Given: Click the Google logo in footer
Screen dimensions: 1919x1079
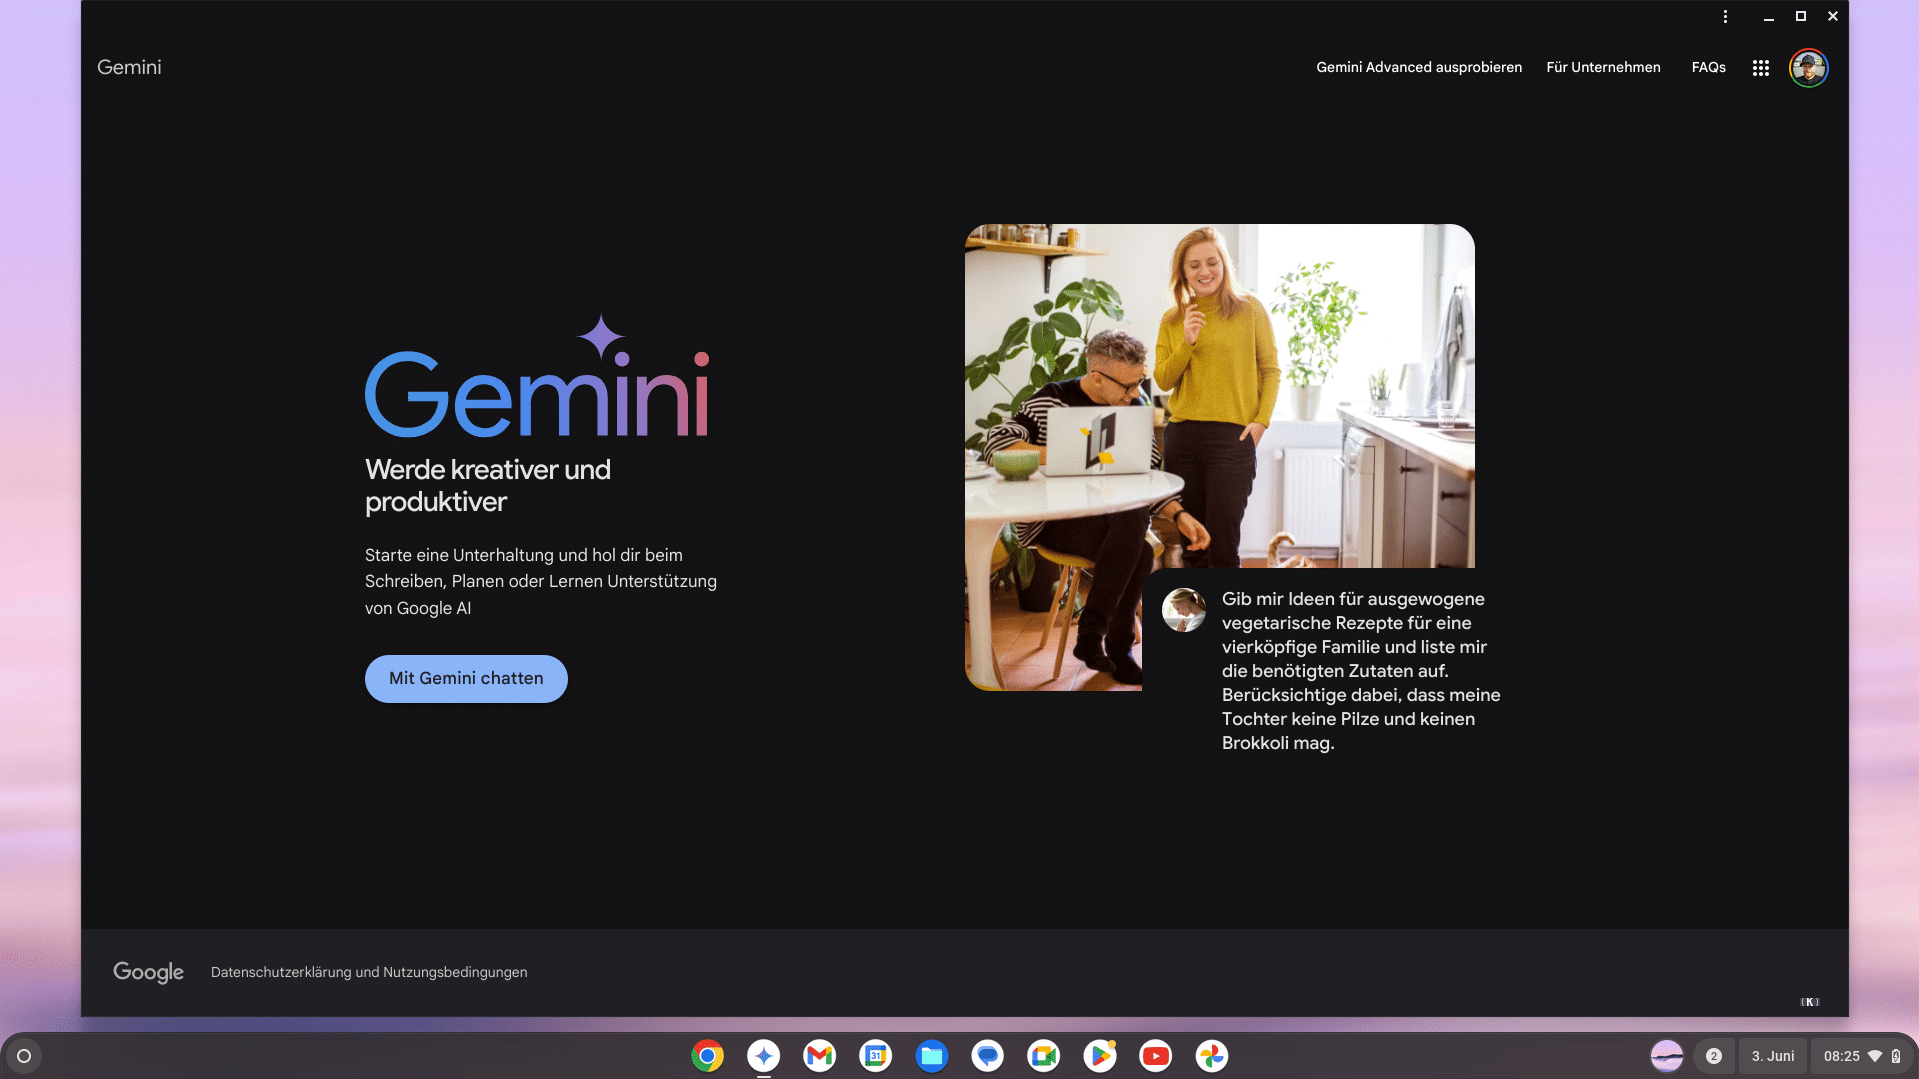Looking at the screenshot, I should [x=148, y=972].
